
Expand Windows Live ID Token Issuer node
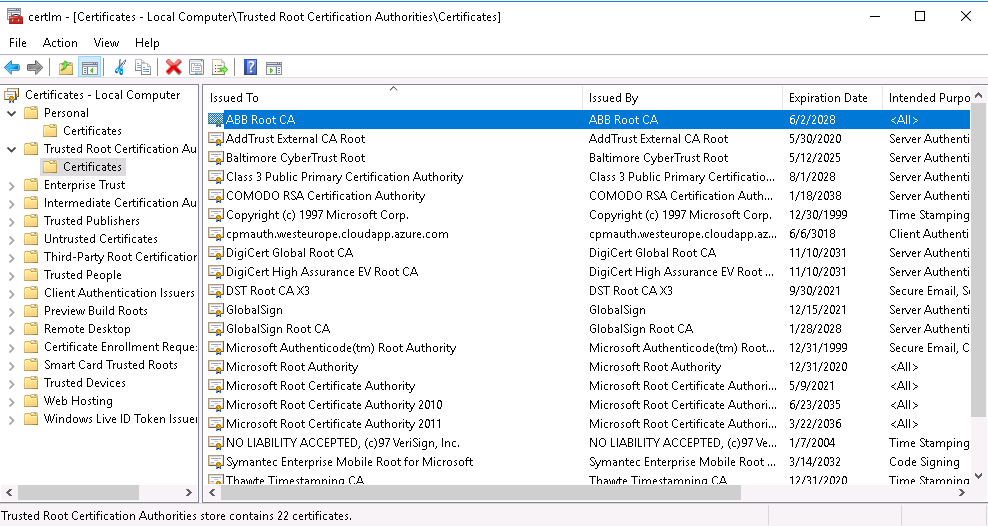(x=11, y=420)
